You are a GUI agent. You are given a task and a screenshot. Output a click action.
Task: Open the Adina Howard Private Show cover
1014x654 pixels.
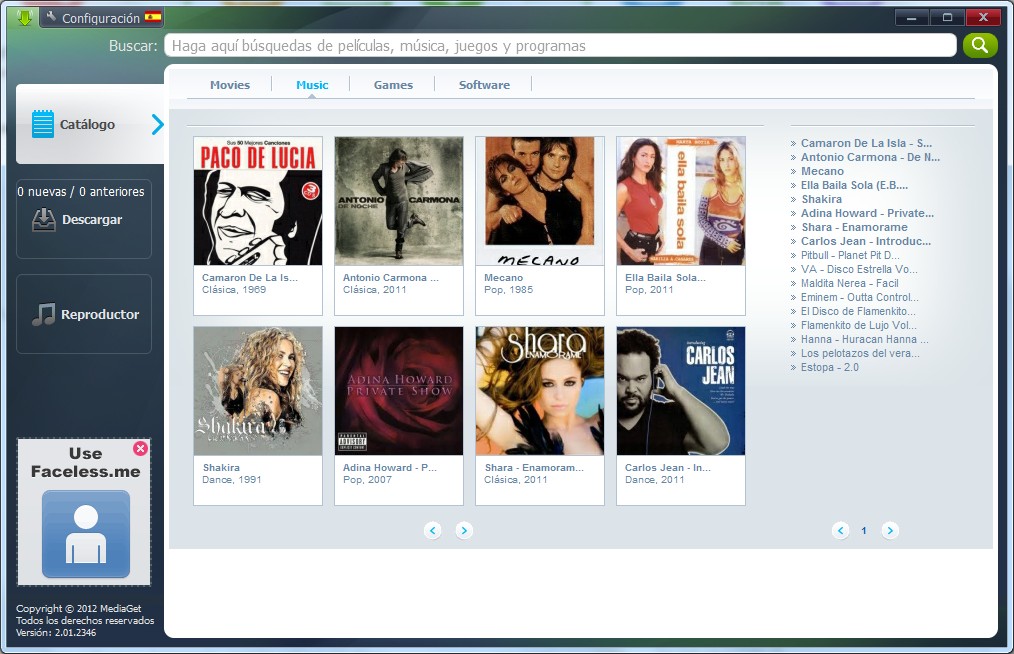point(399,391)
